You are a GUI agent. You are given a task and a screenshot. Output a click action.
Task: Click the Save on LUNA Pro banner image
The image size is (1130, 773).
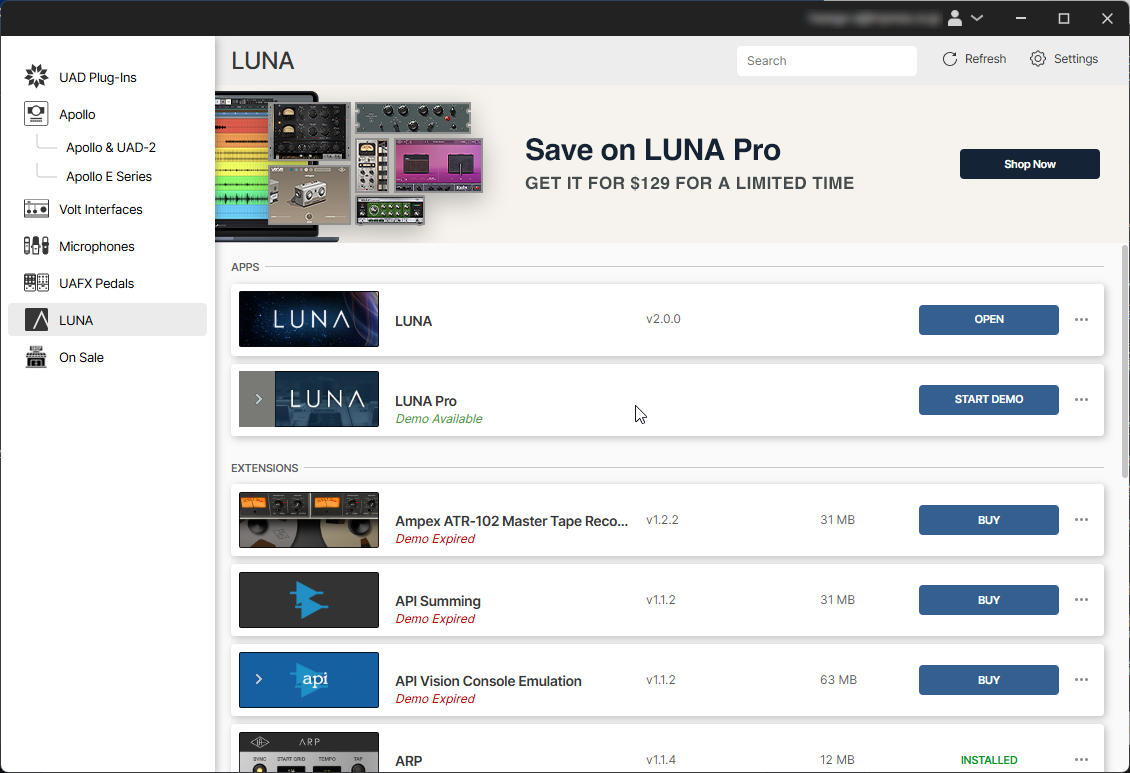350,164
